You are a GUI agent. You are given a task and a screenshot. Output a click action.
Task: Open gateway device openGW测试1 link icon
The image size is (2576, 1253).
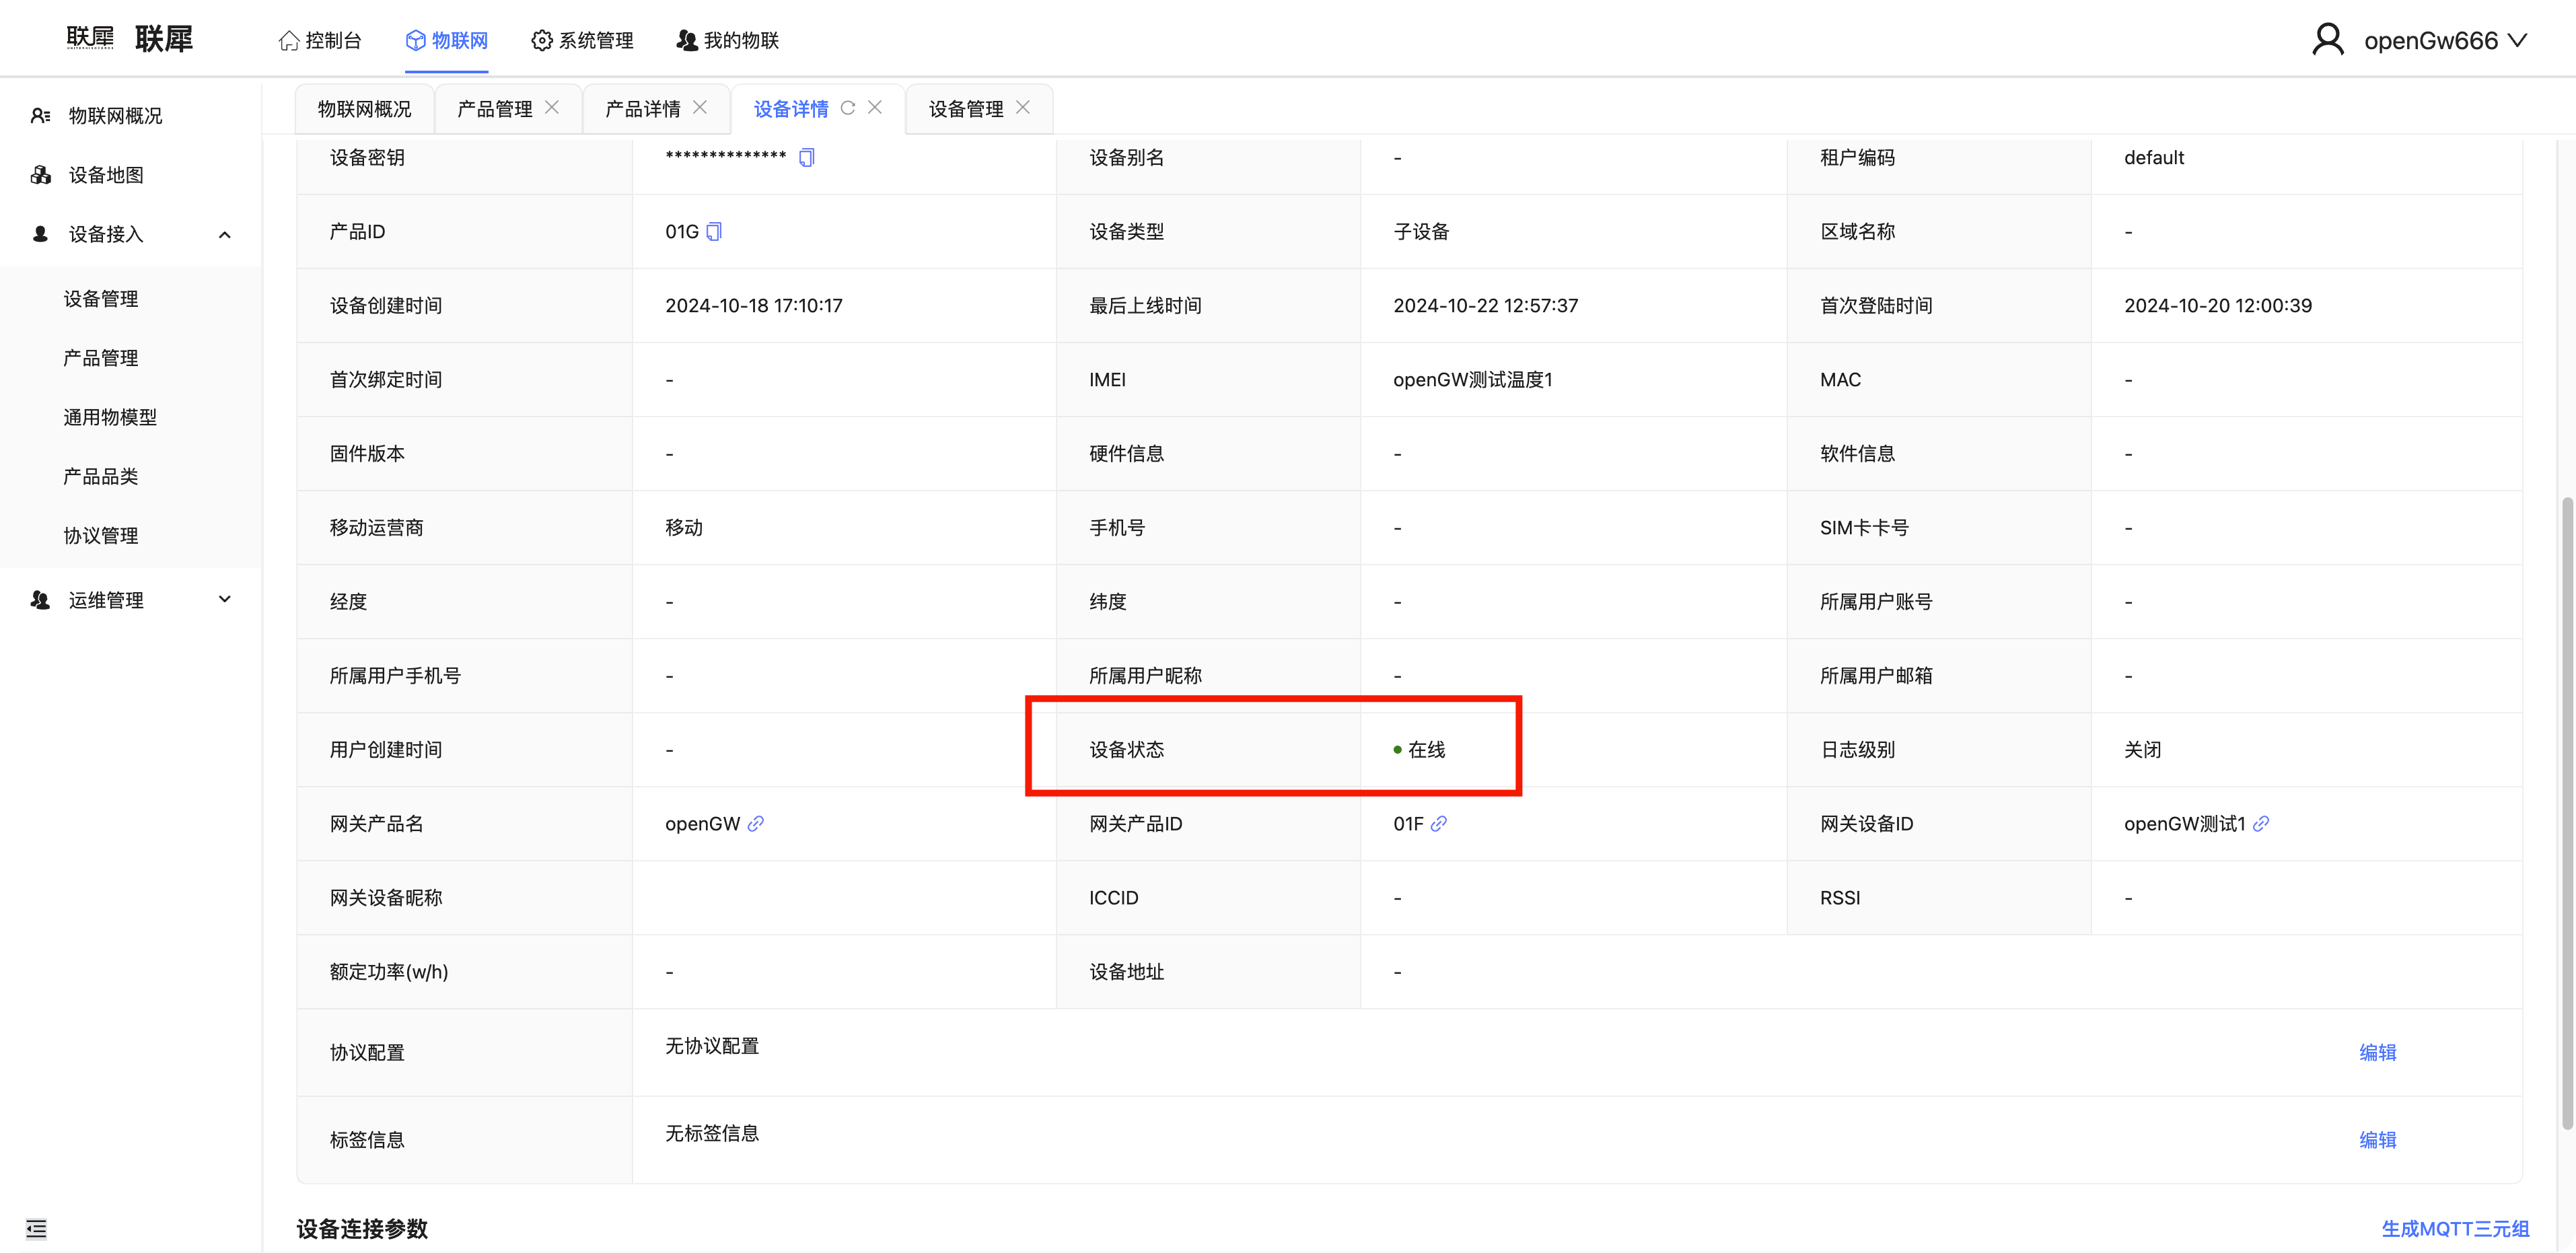(x=2261, y=824)
